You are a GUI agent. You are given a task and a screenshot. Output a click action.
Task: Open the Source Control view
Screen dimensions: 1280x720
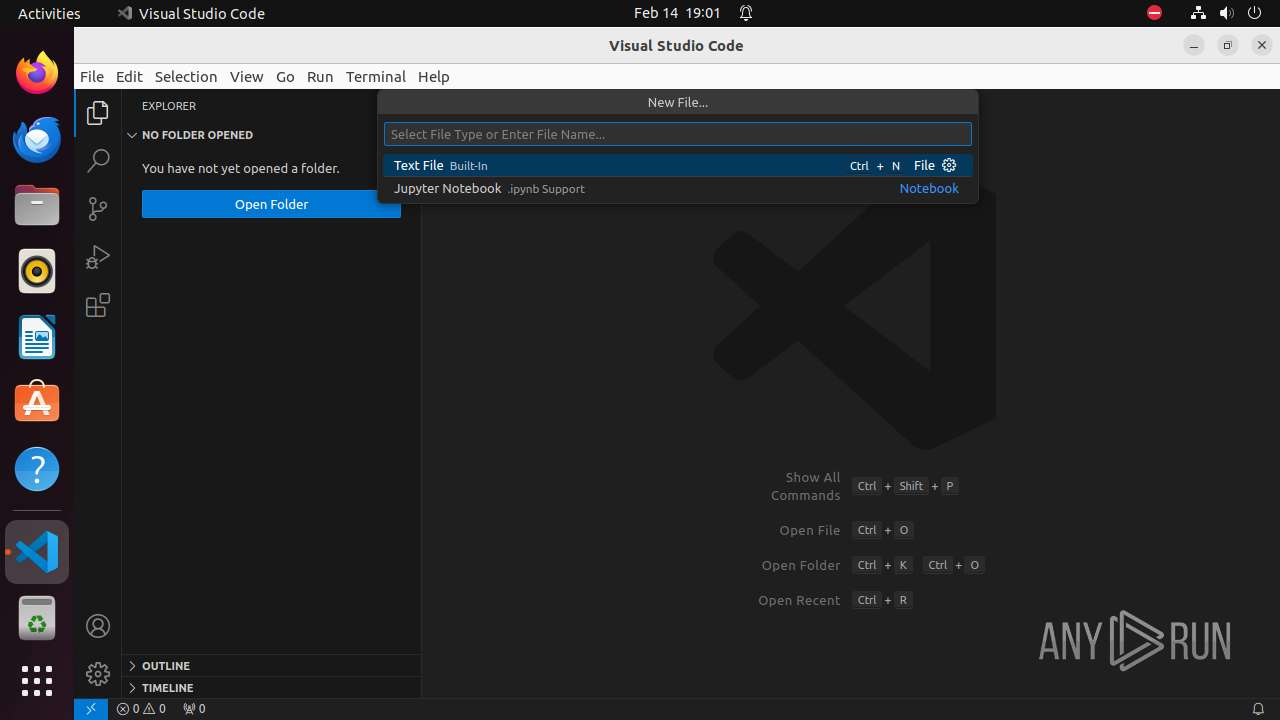pyautogui.click(x=98, y=208)
